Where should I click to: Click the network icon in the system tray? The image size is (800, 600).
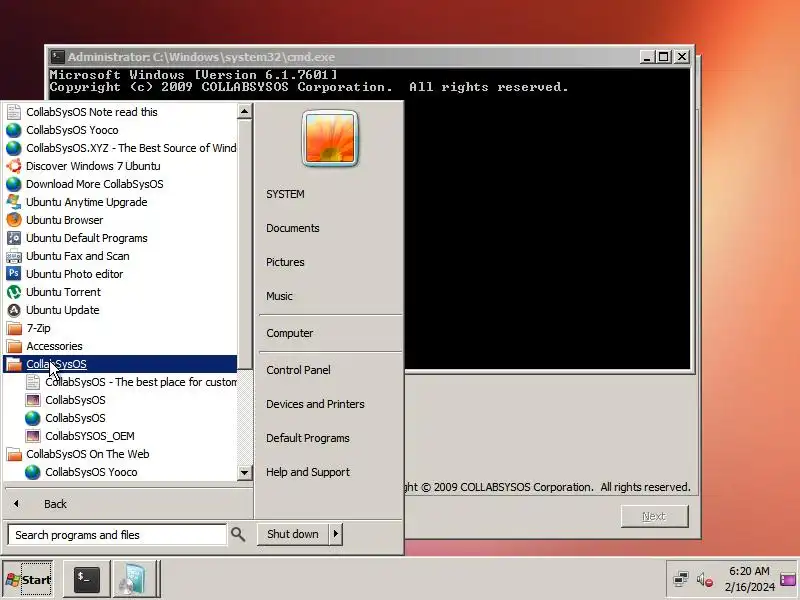click(x=681, y=580)
